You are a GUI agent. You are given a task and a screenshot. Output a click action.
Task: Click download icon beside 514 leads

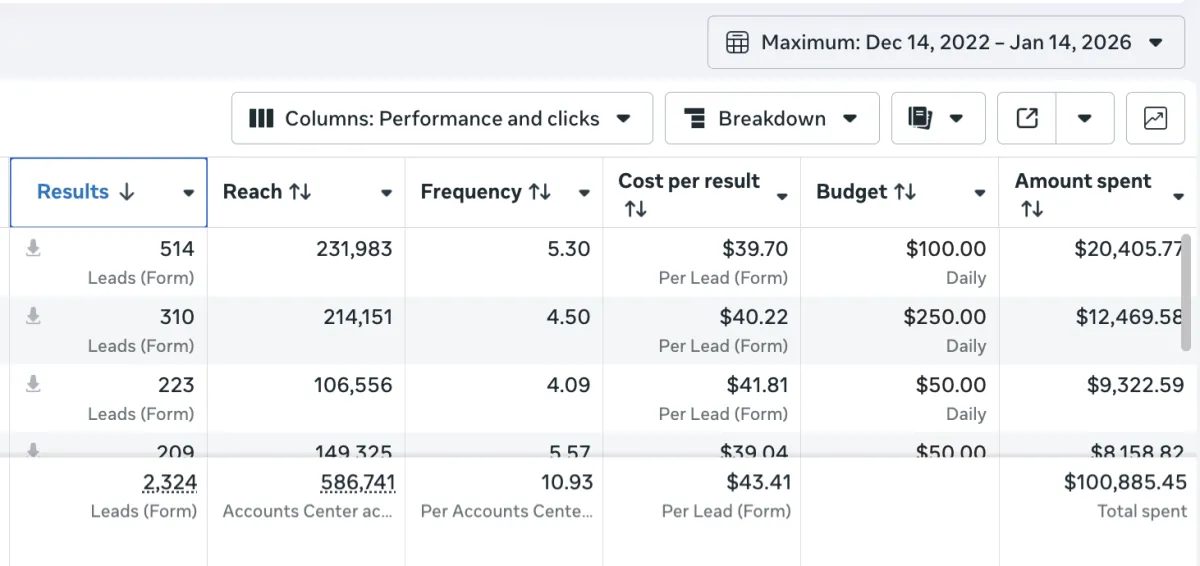[33, 249]
